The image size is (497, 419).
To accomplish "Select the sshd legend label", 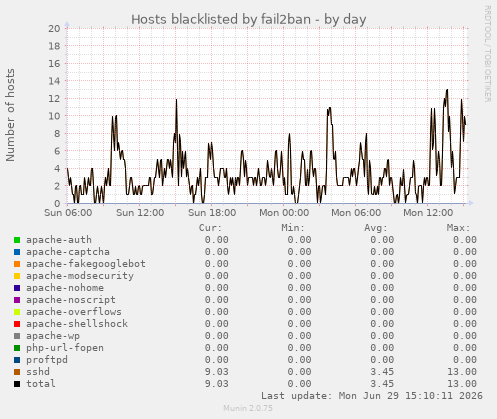I will [x=38, y=372].
